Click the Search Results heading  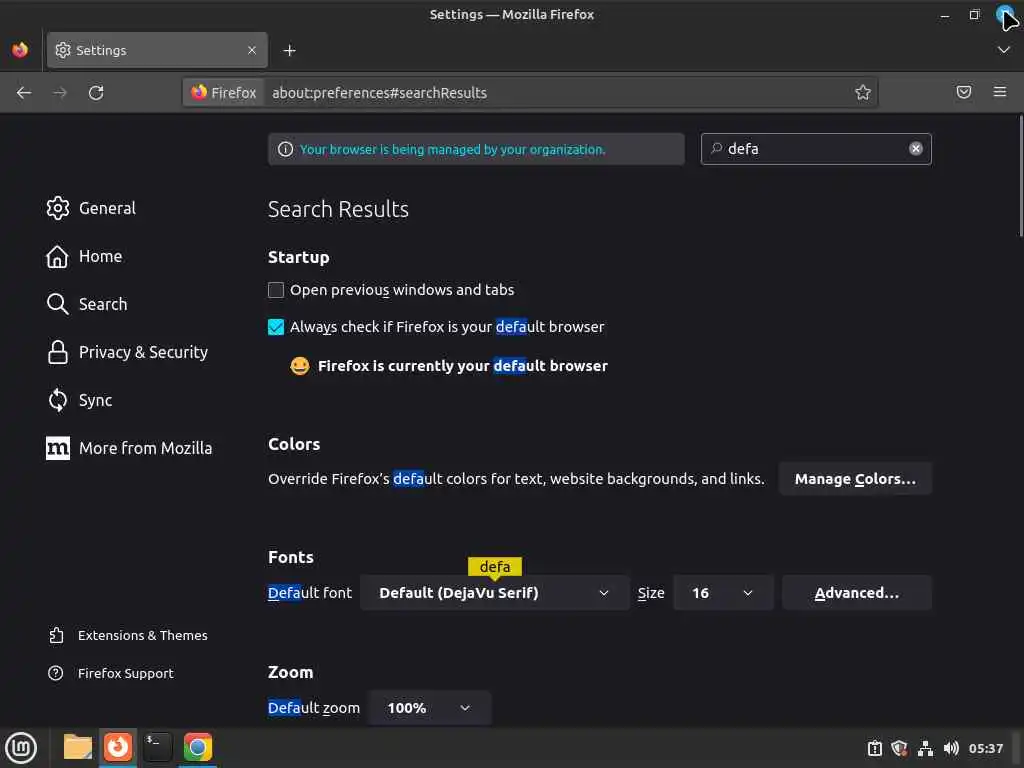[338, 209]
